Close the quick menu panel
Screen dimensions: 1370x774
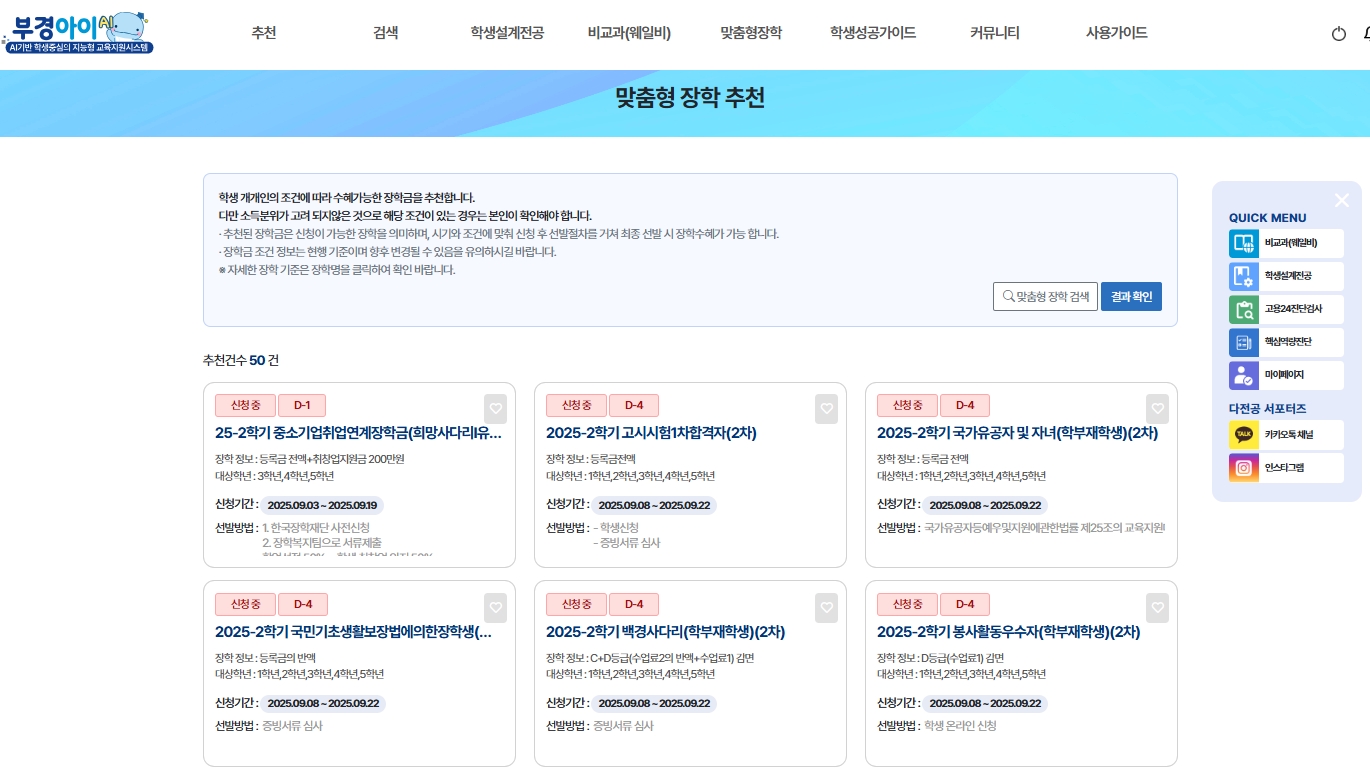tap(1341, 200)
